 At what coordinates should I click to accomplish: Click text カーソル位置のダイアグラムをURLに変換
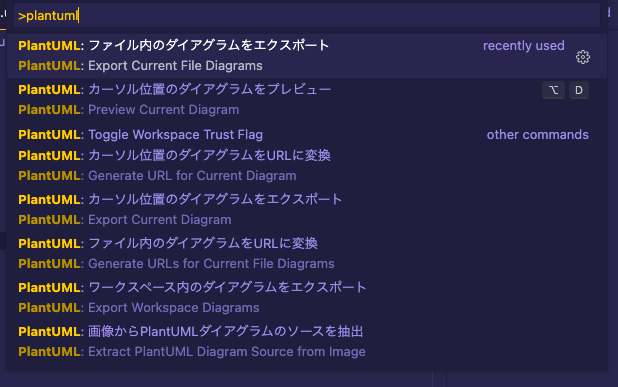tap(209, 155)
